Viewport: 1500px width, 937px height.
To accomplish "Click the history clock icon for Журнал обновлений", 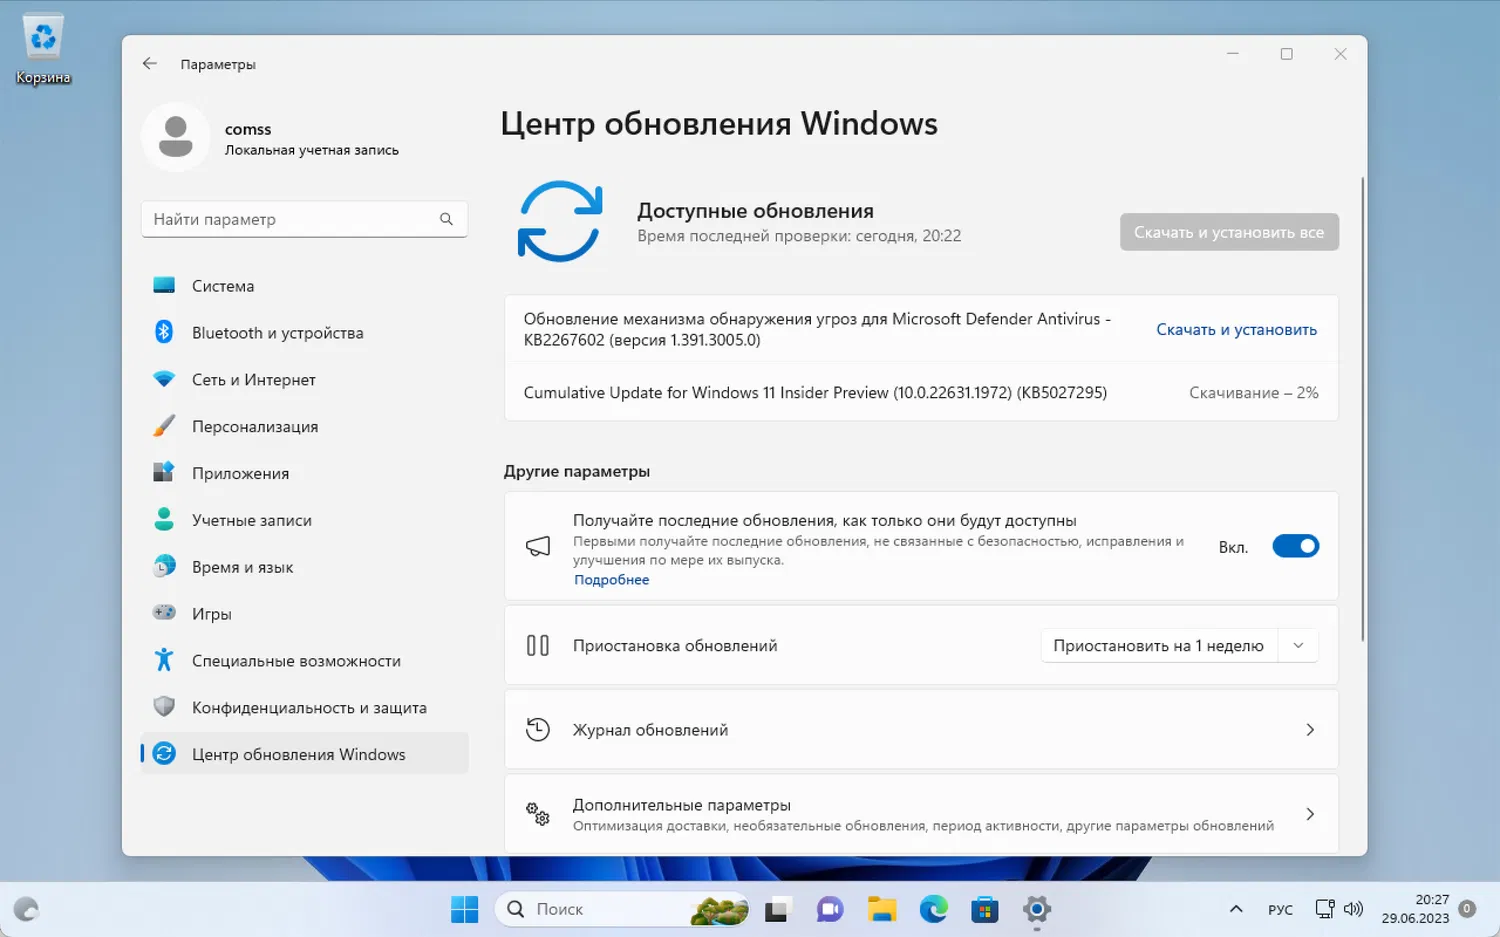I will point(538,730).
